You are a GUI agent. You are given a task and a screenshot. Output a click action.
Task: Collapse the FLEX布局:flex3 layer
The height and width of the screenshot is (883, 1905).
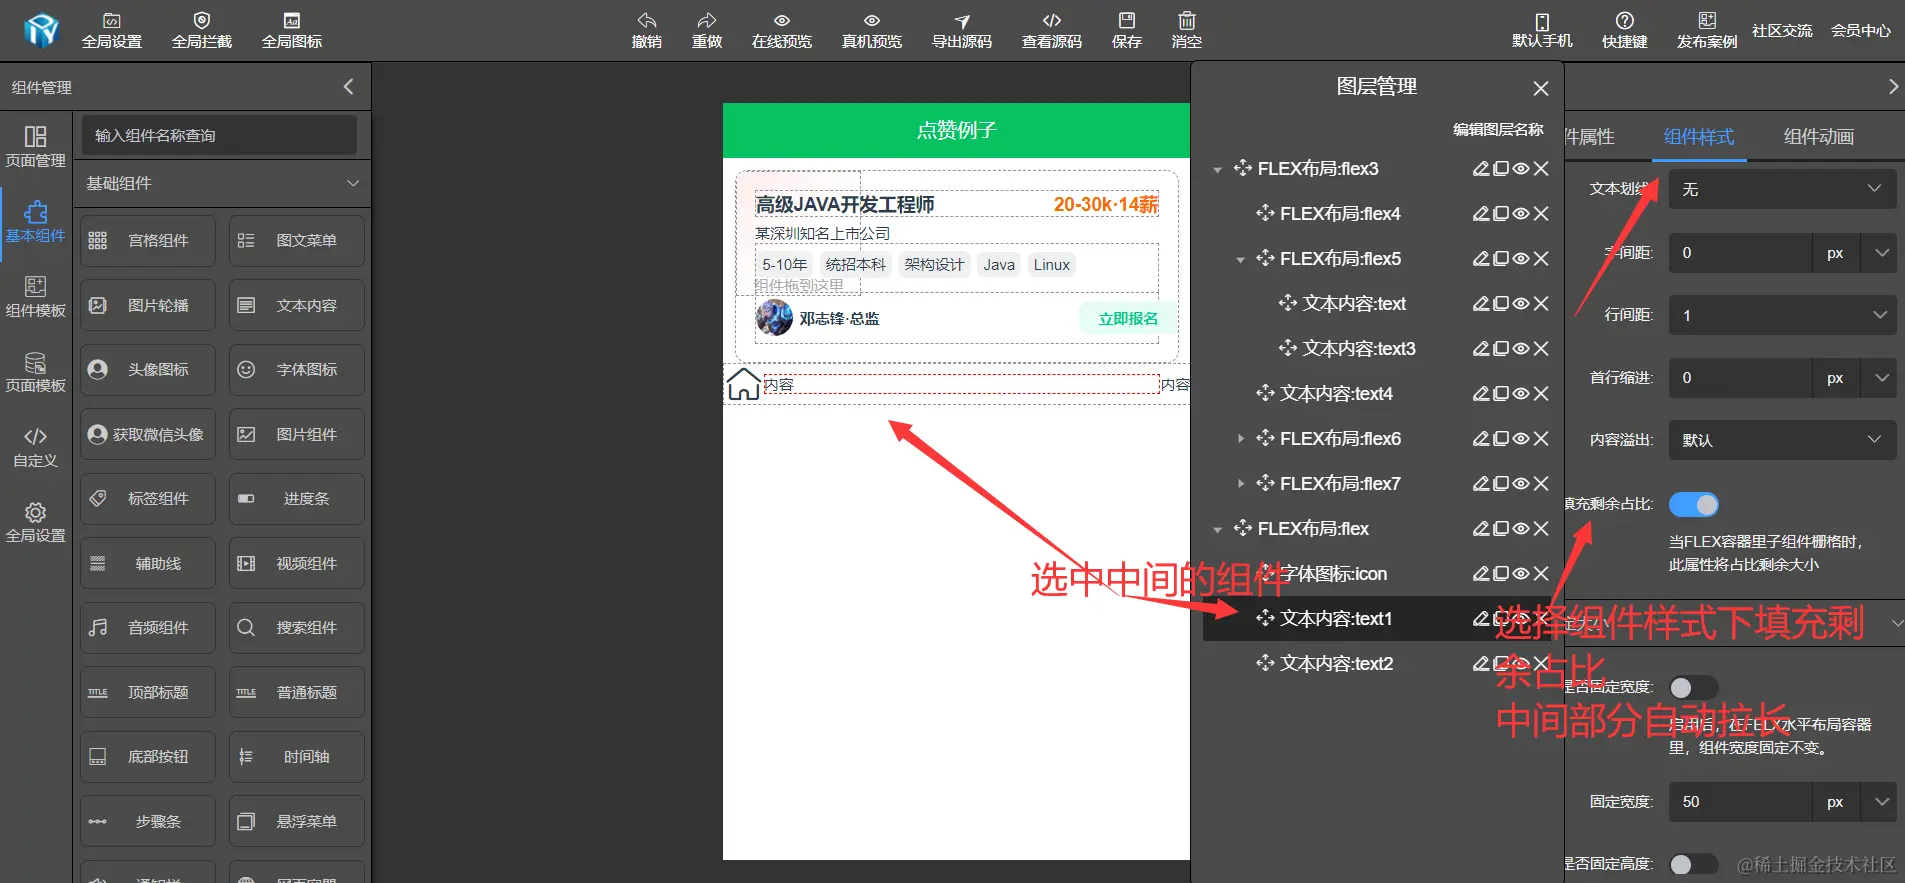pyautogui.click(x=1217, y=169)
